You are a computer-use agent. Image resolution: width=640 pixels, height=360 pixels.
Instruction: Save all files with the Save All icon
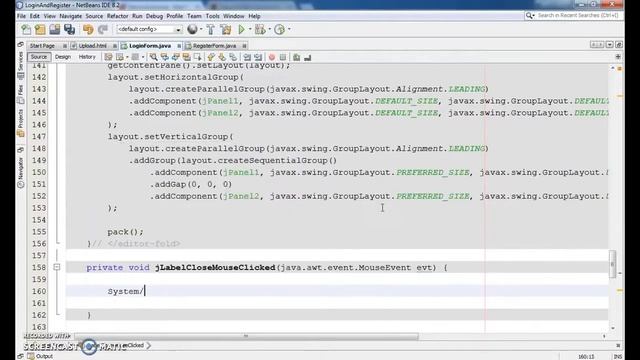69,29
